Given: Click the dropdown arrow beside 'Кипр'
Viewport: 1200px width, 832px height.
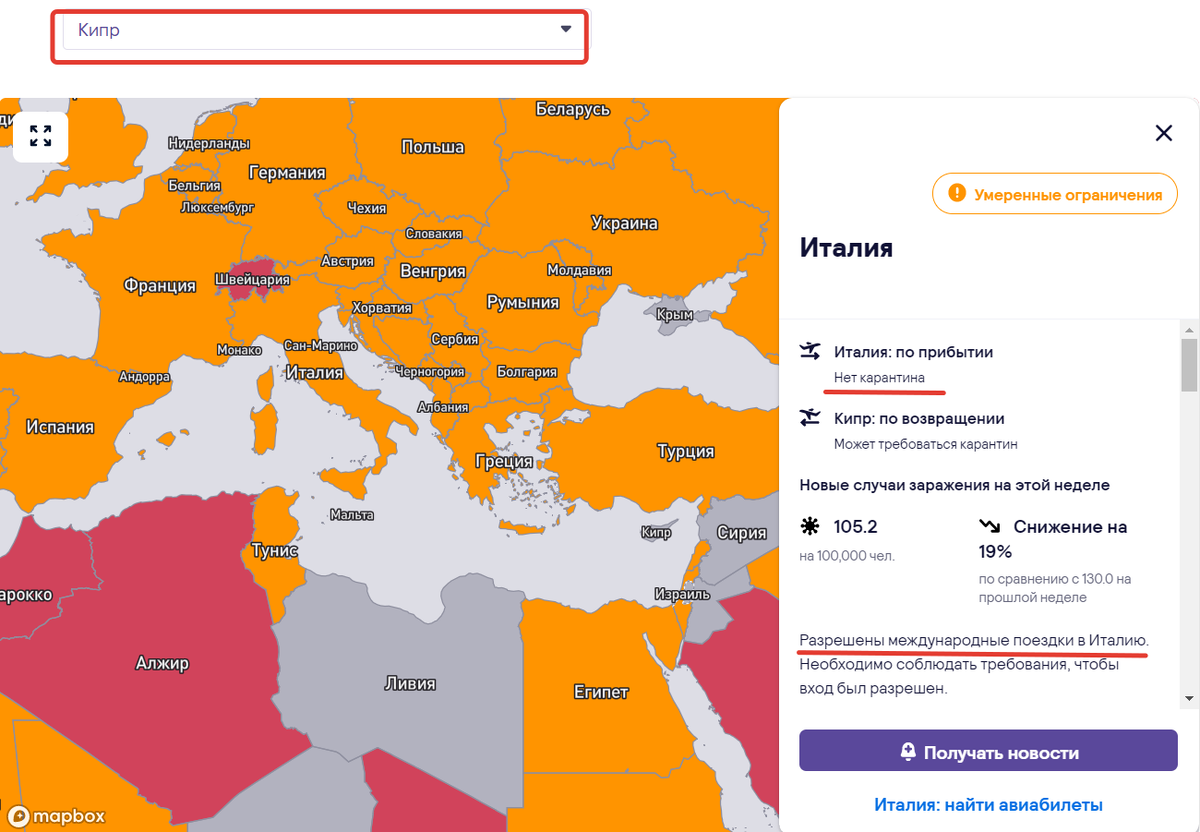Looking at the screenshot, I should click(566, 31).
